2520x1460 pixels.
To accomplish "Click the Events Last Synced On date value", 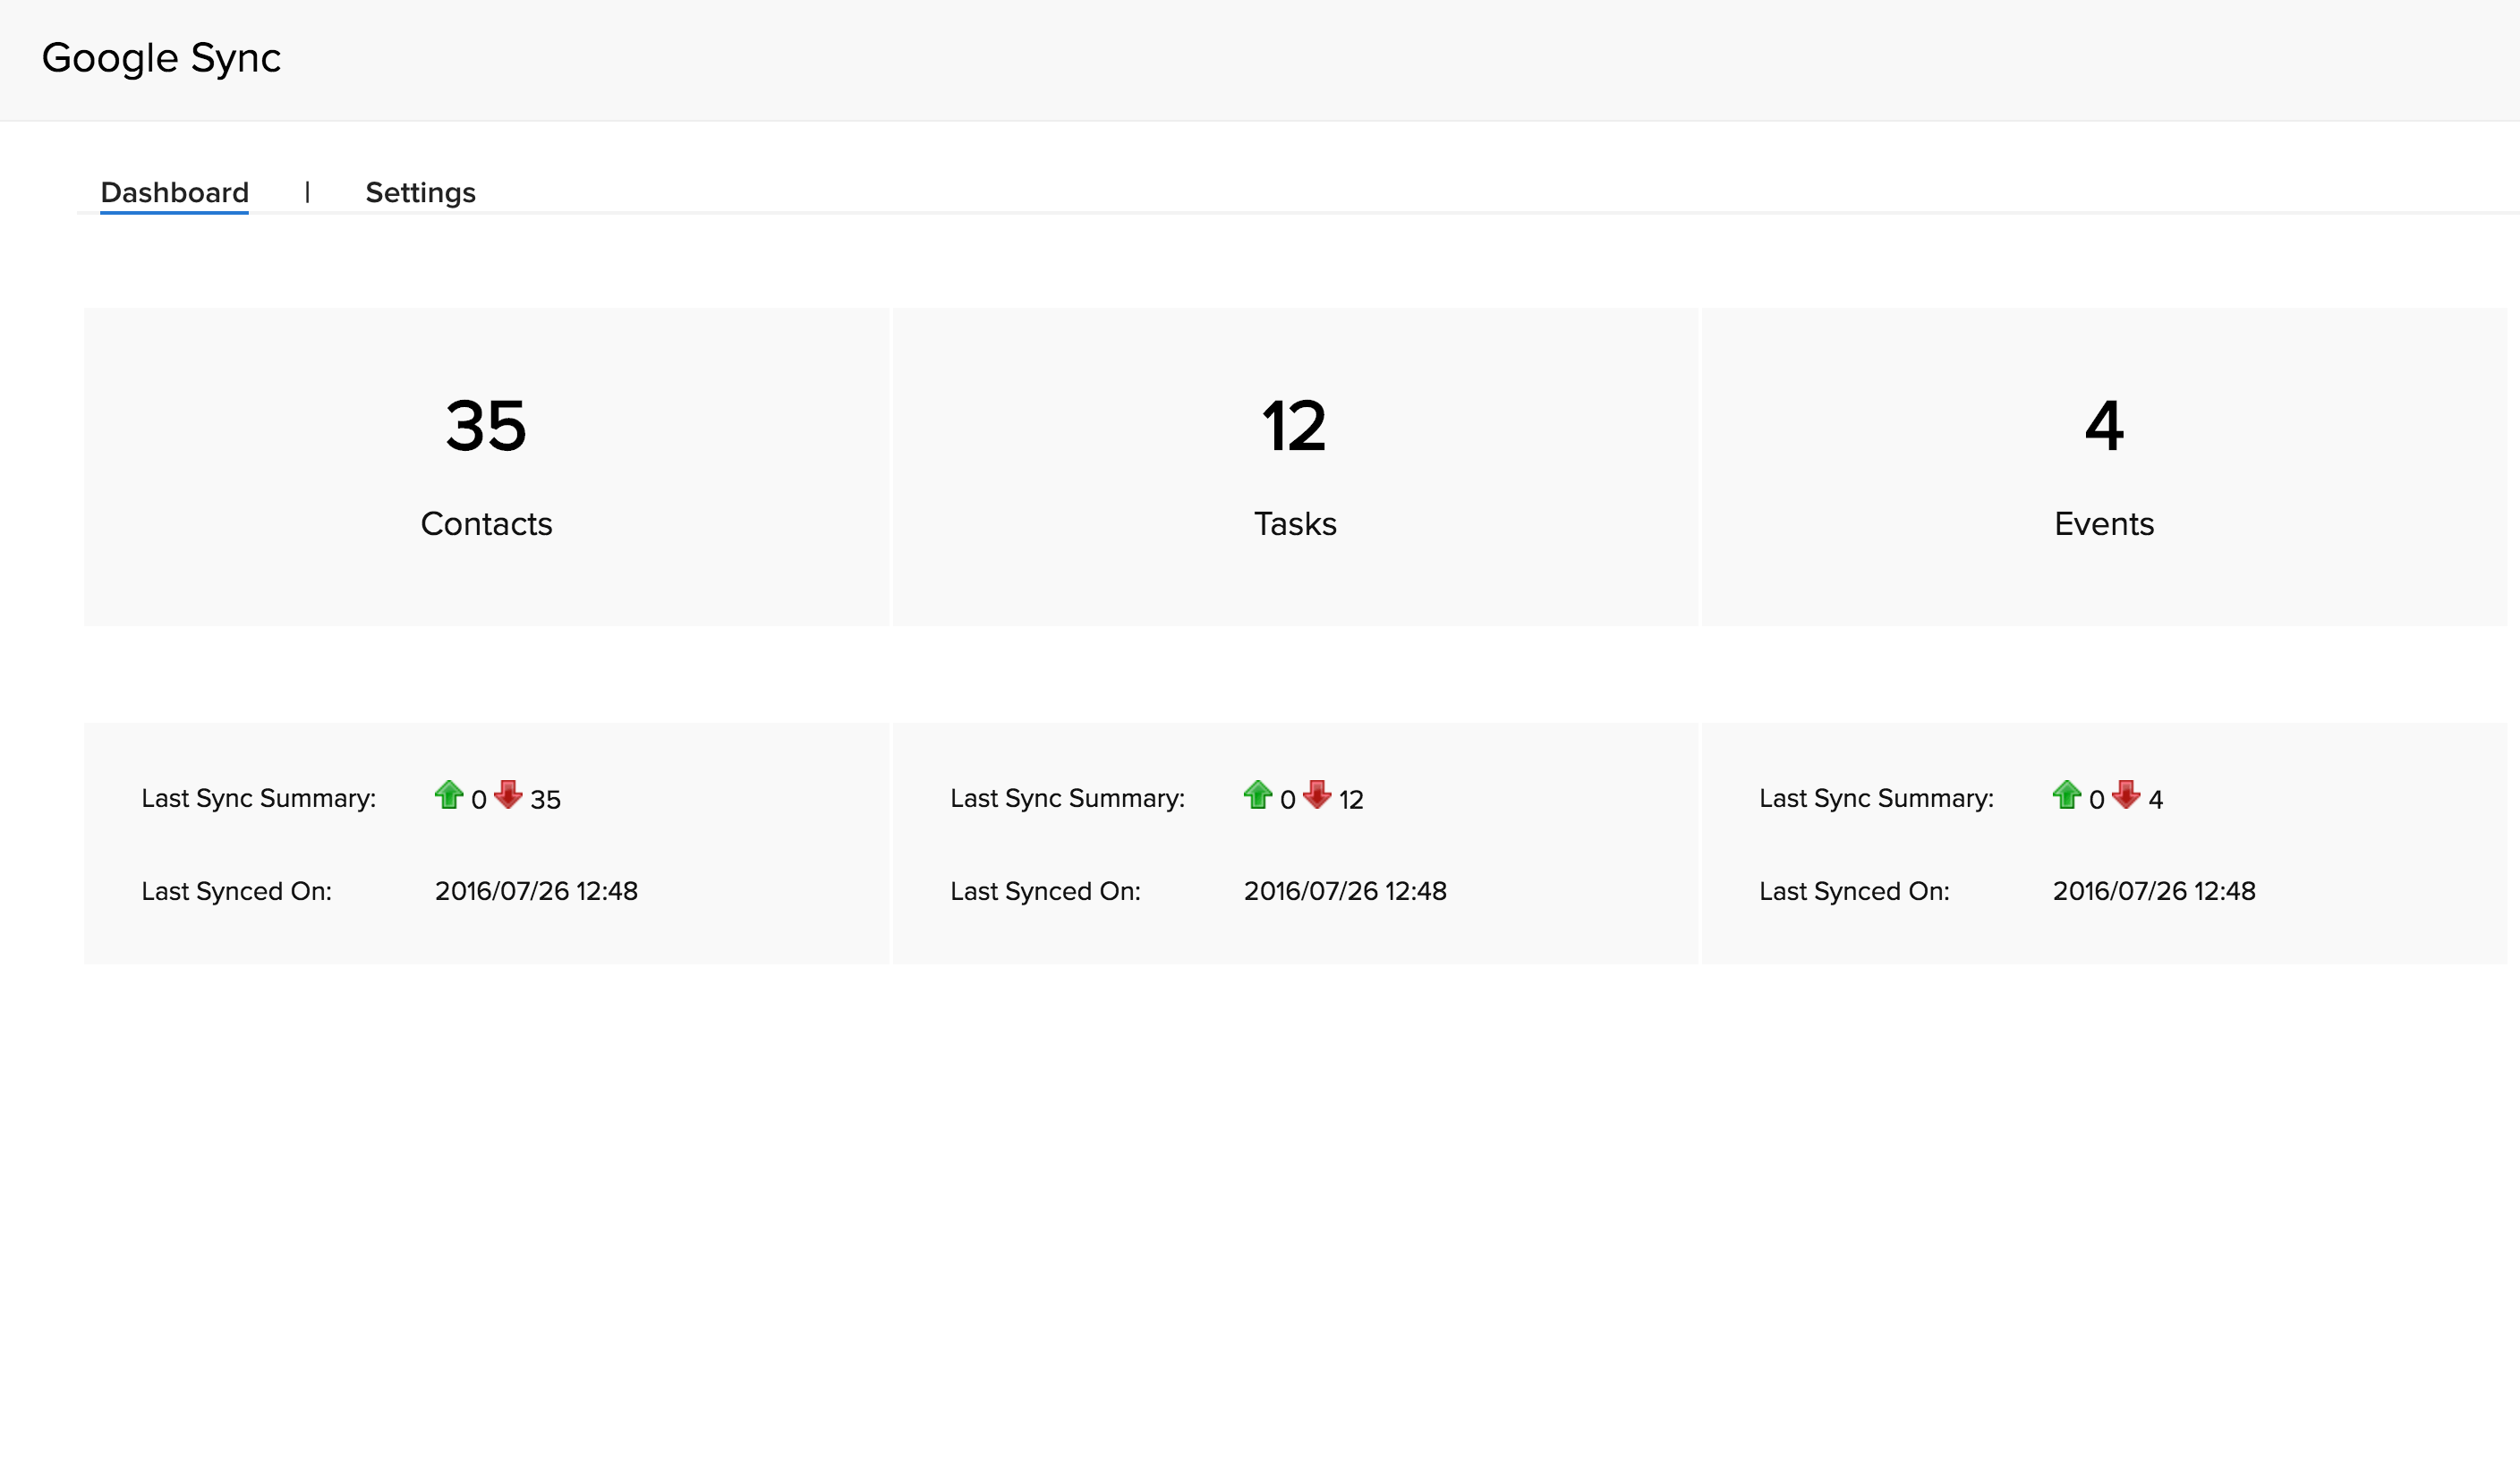I will (x=2154, y=891).
